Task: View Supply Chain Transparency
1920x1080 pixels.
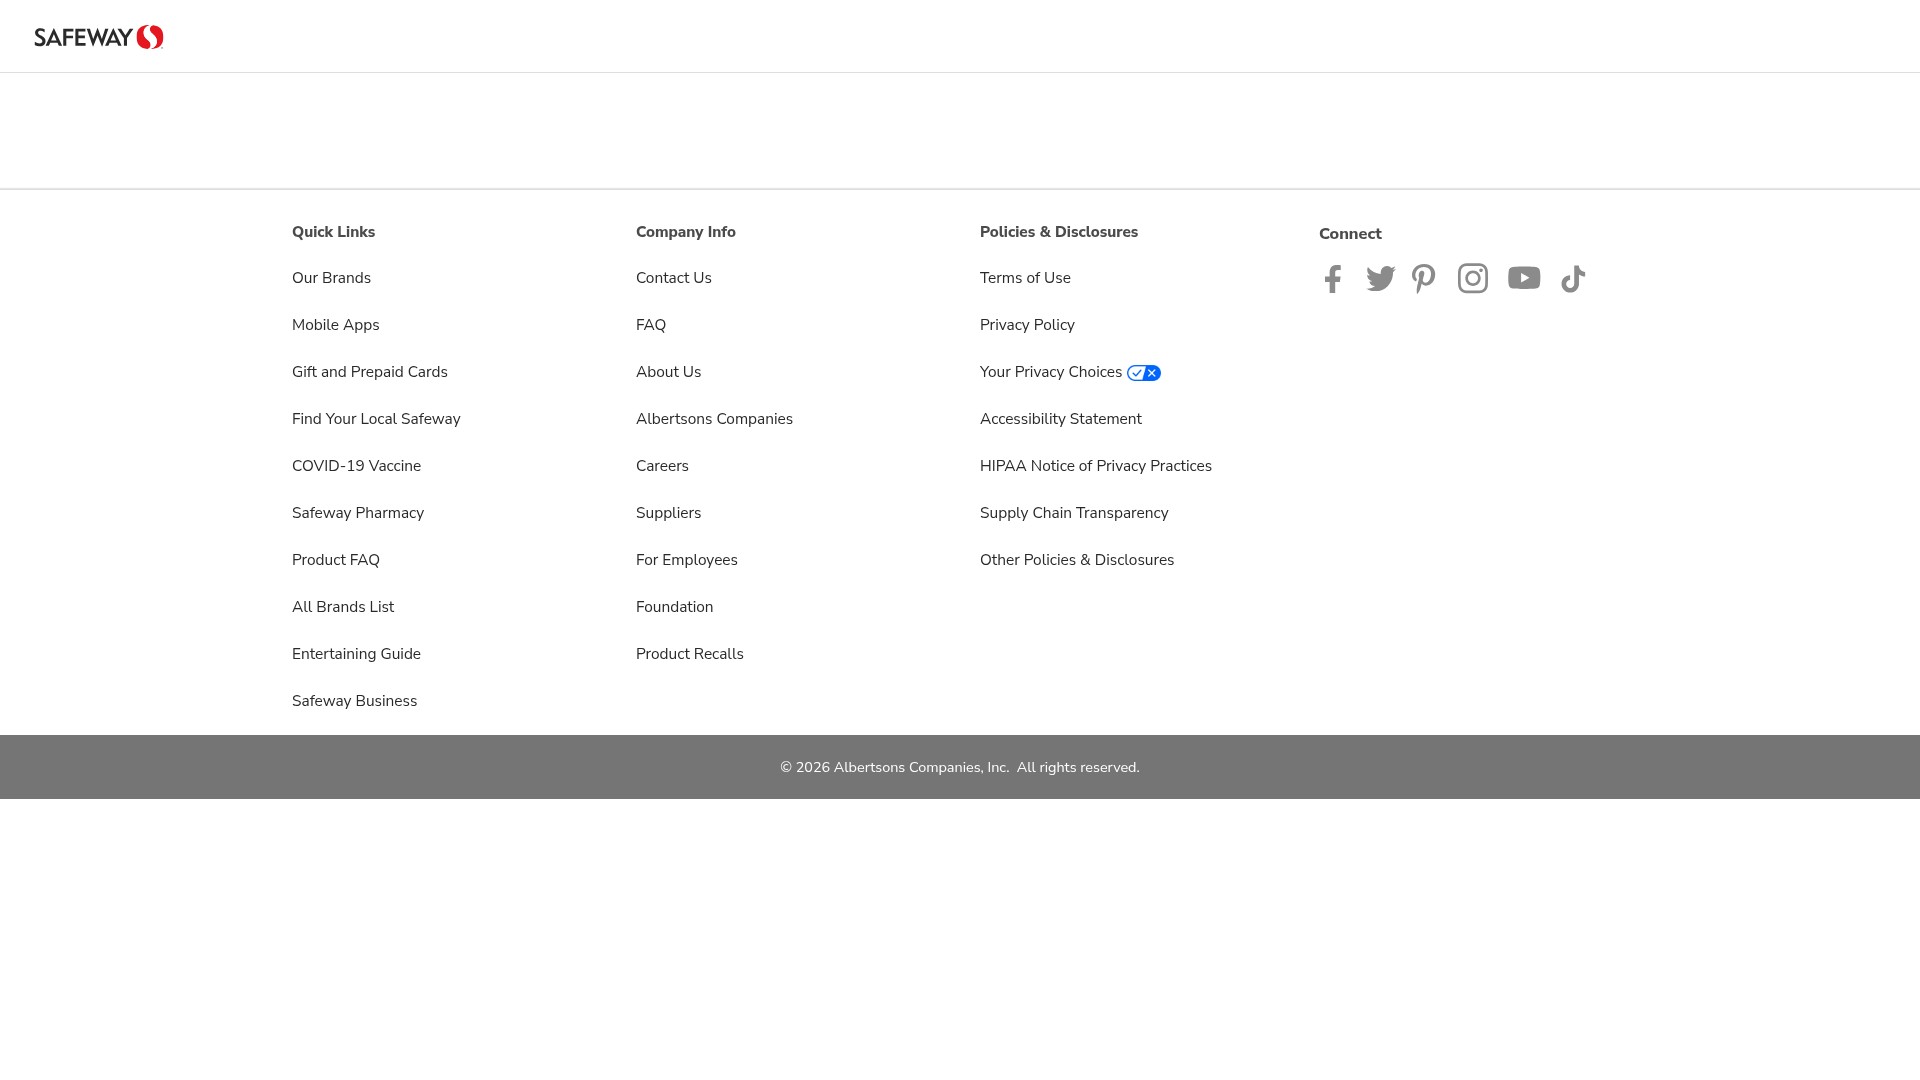Action: [x=1074, y=513]
